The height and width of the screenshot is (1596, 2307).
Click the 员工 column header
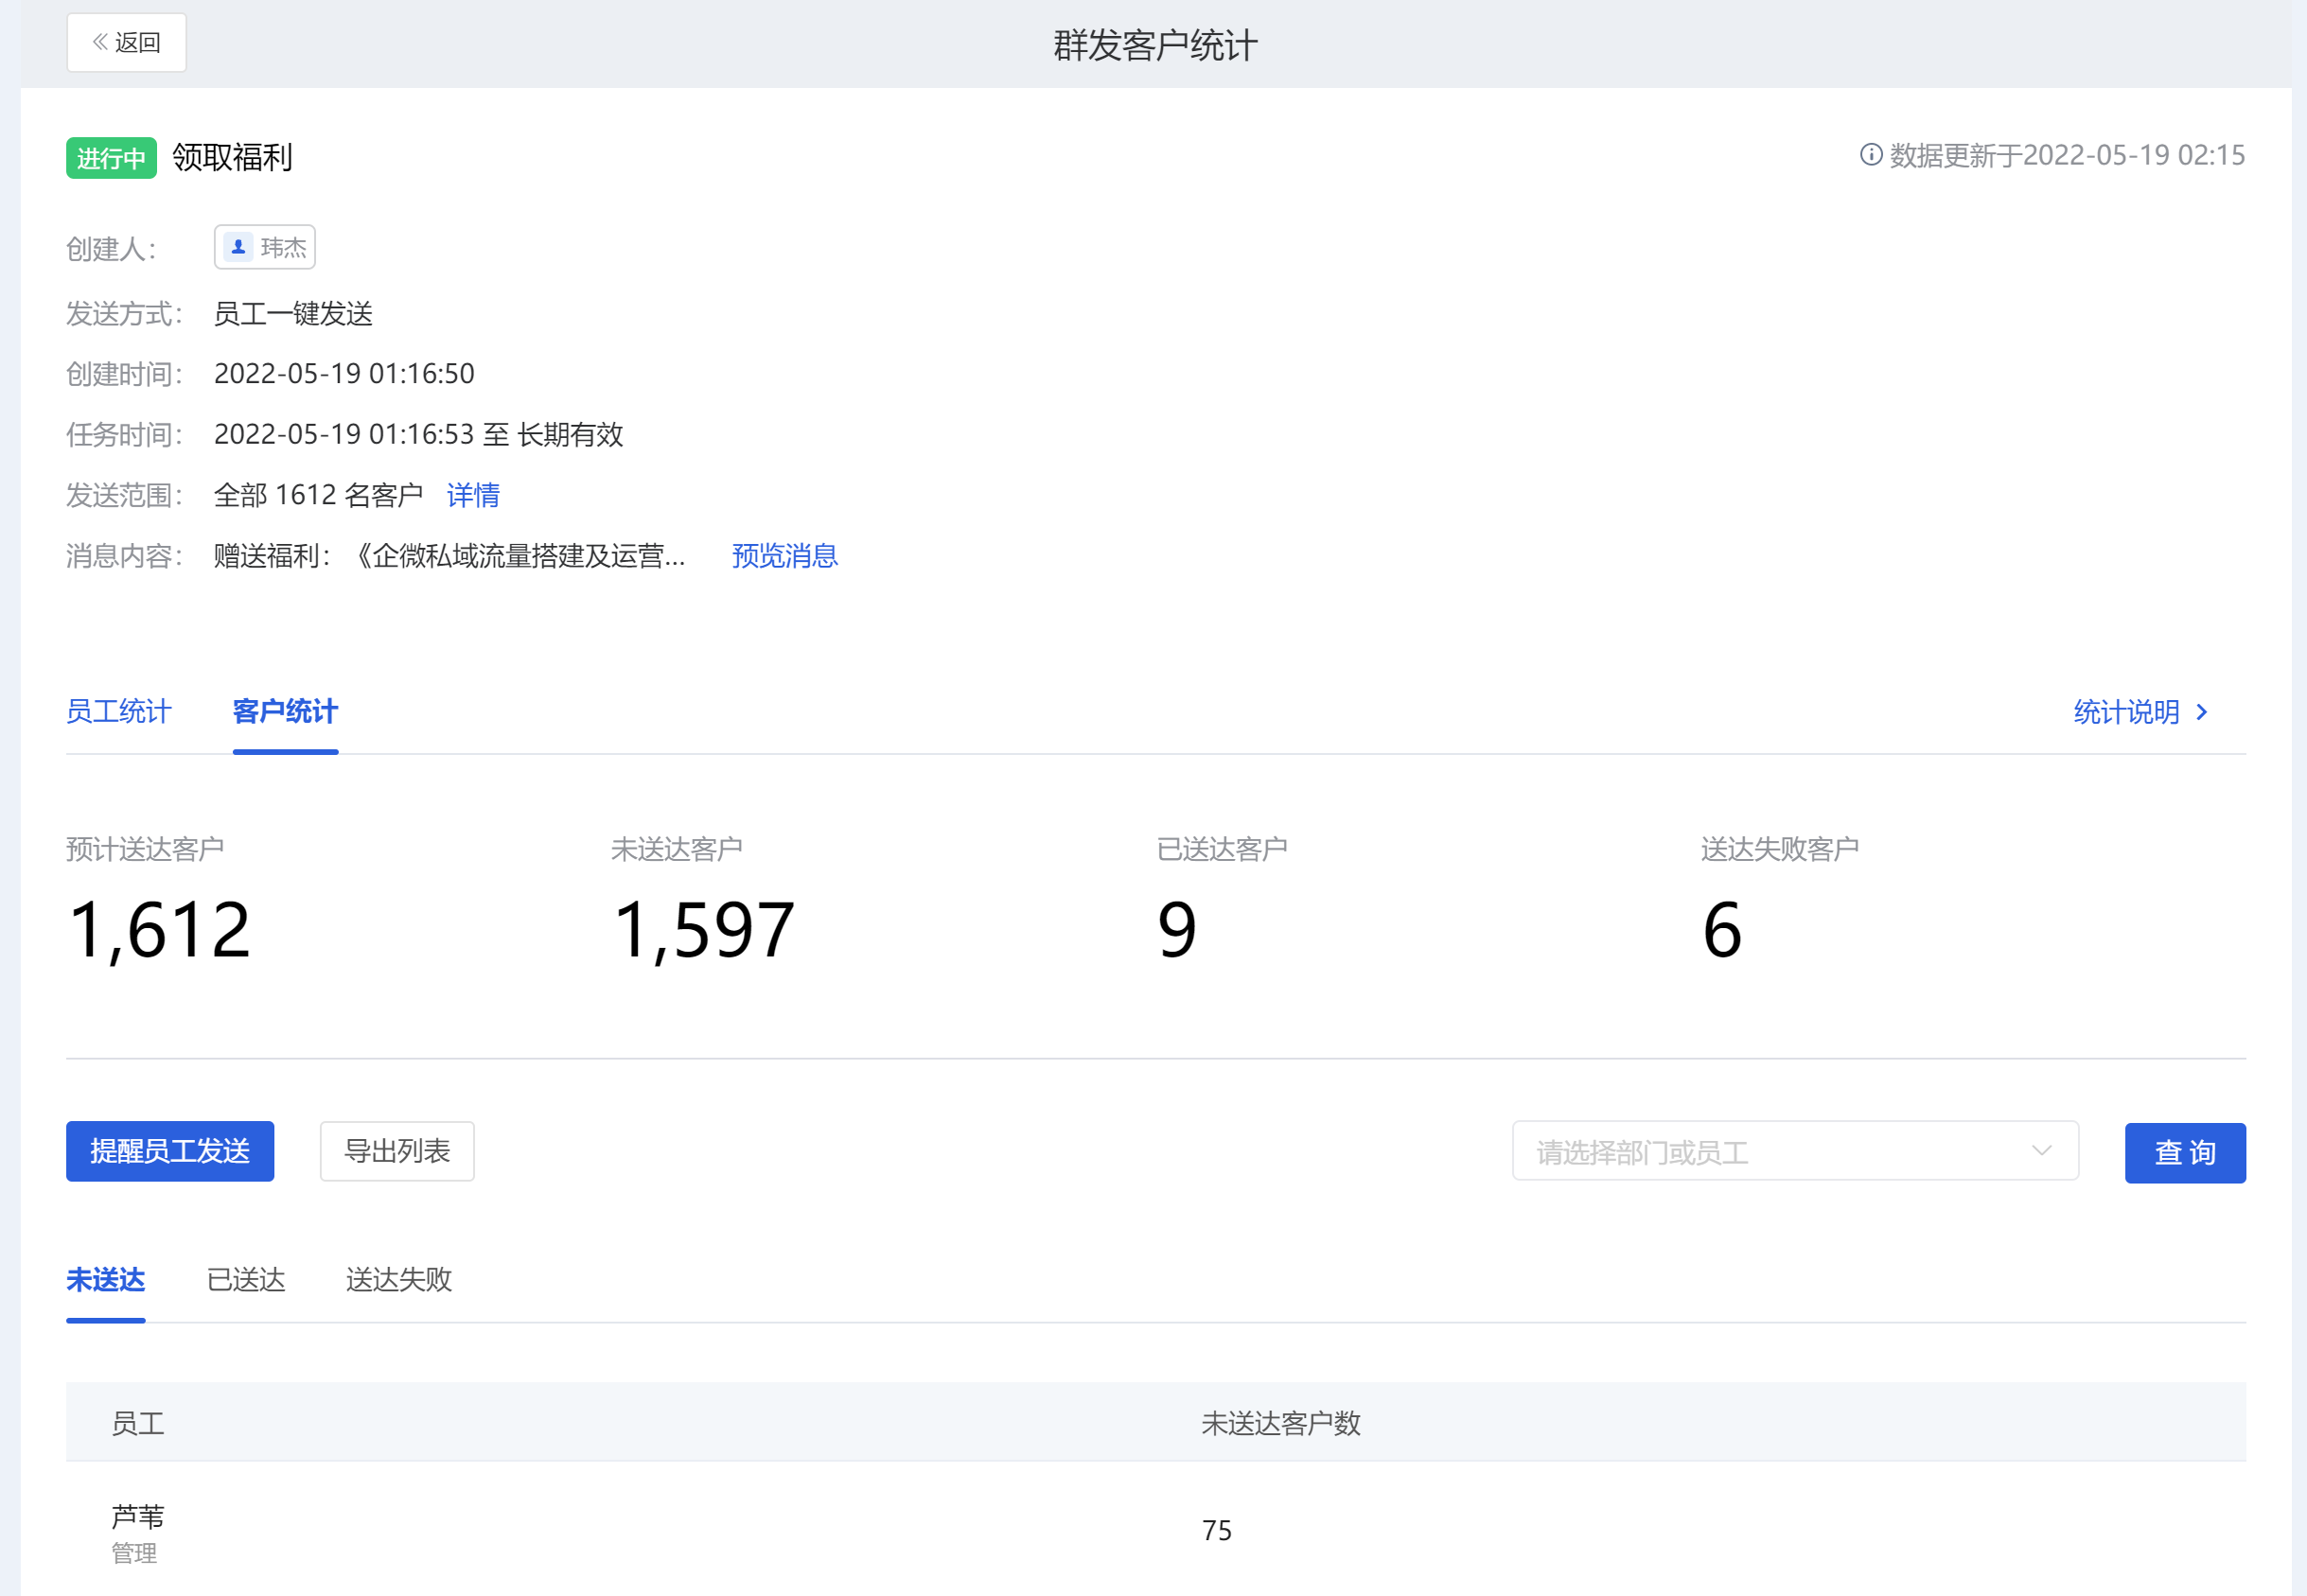(x=138, y=1424)
